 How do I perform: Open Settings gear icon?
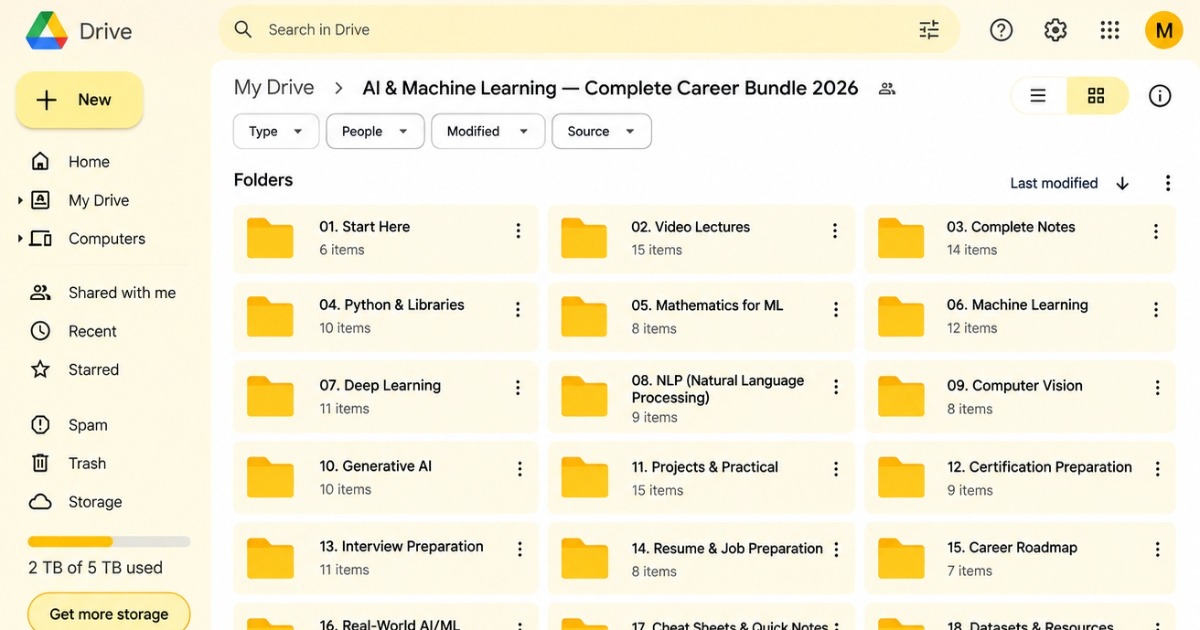pyautogui.click(x=1055, y=30)
